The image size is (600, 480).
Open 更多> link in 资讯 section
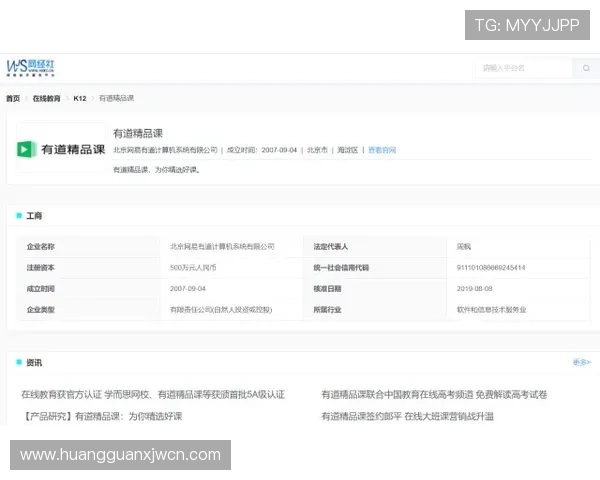coord(582,362)
